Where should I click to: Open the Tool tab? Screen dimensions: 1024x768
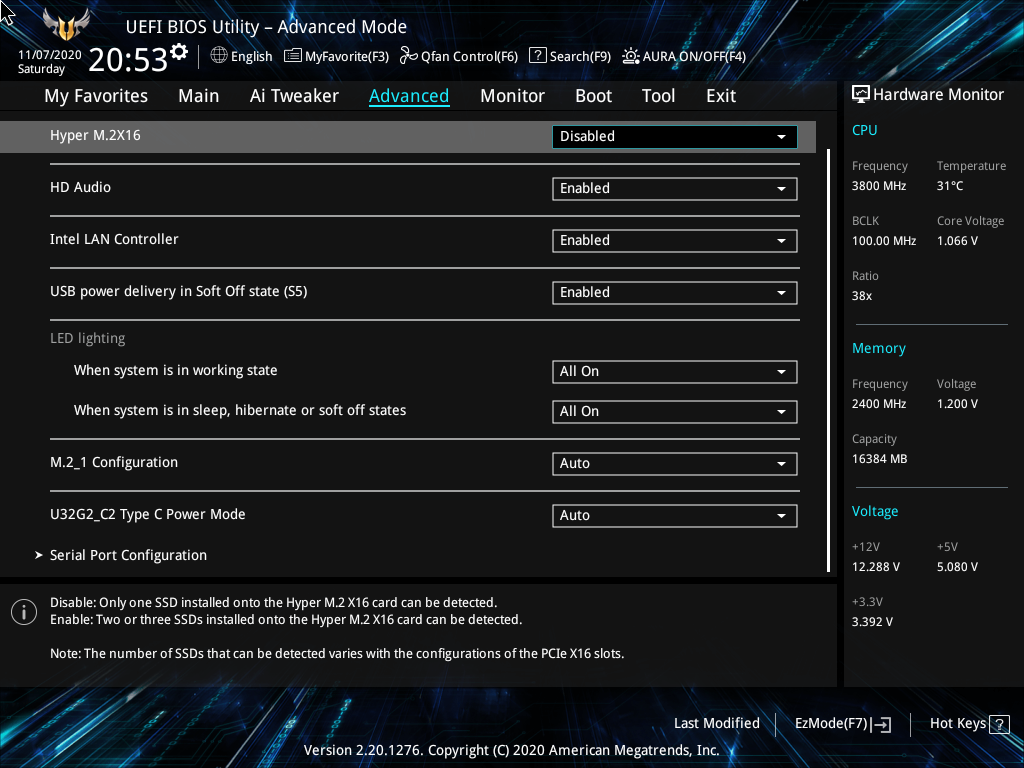[658, 96]
